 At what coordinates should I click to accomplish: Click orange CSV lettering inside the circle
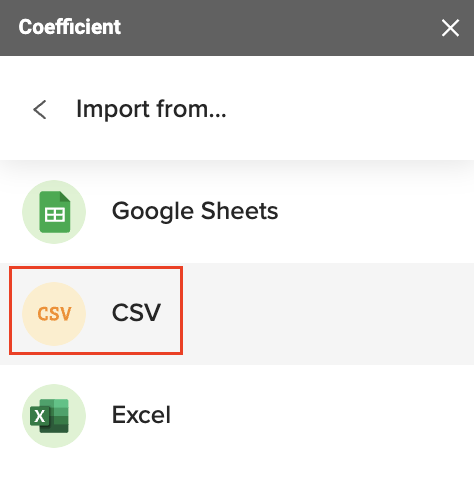point(54,314)
